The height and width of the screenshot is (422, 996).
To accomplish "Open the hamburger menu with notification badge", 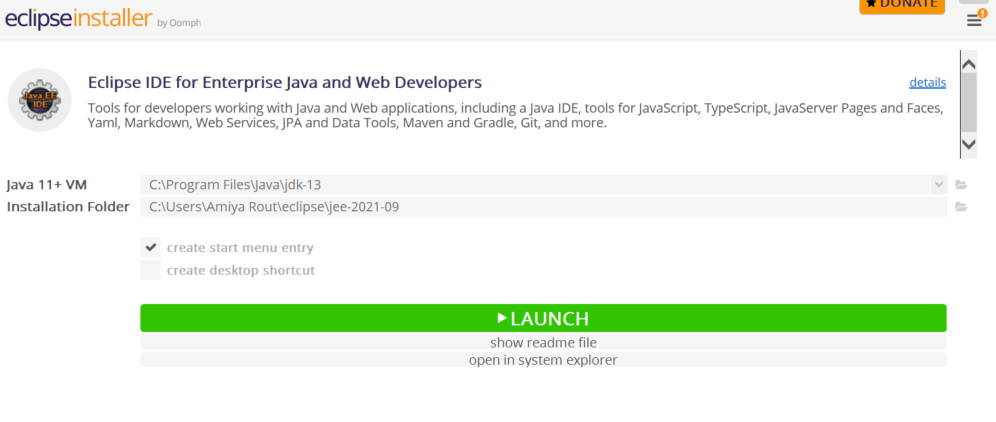I will (x=976, y=19).
